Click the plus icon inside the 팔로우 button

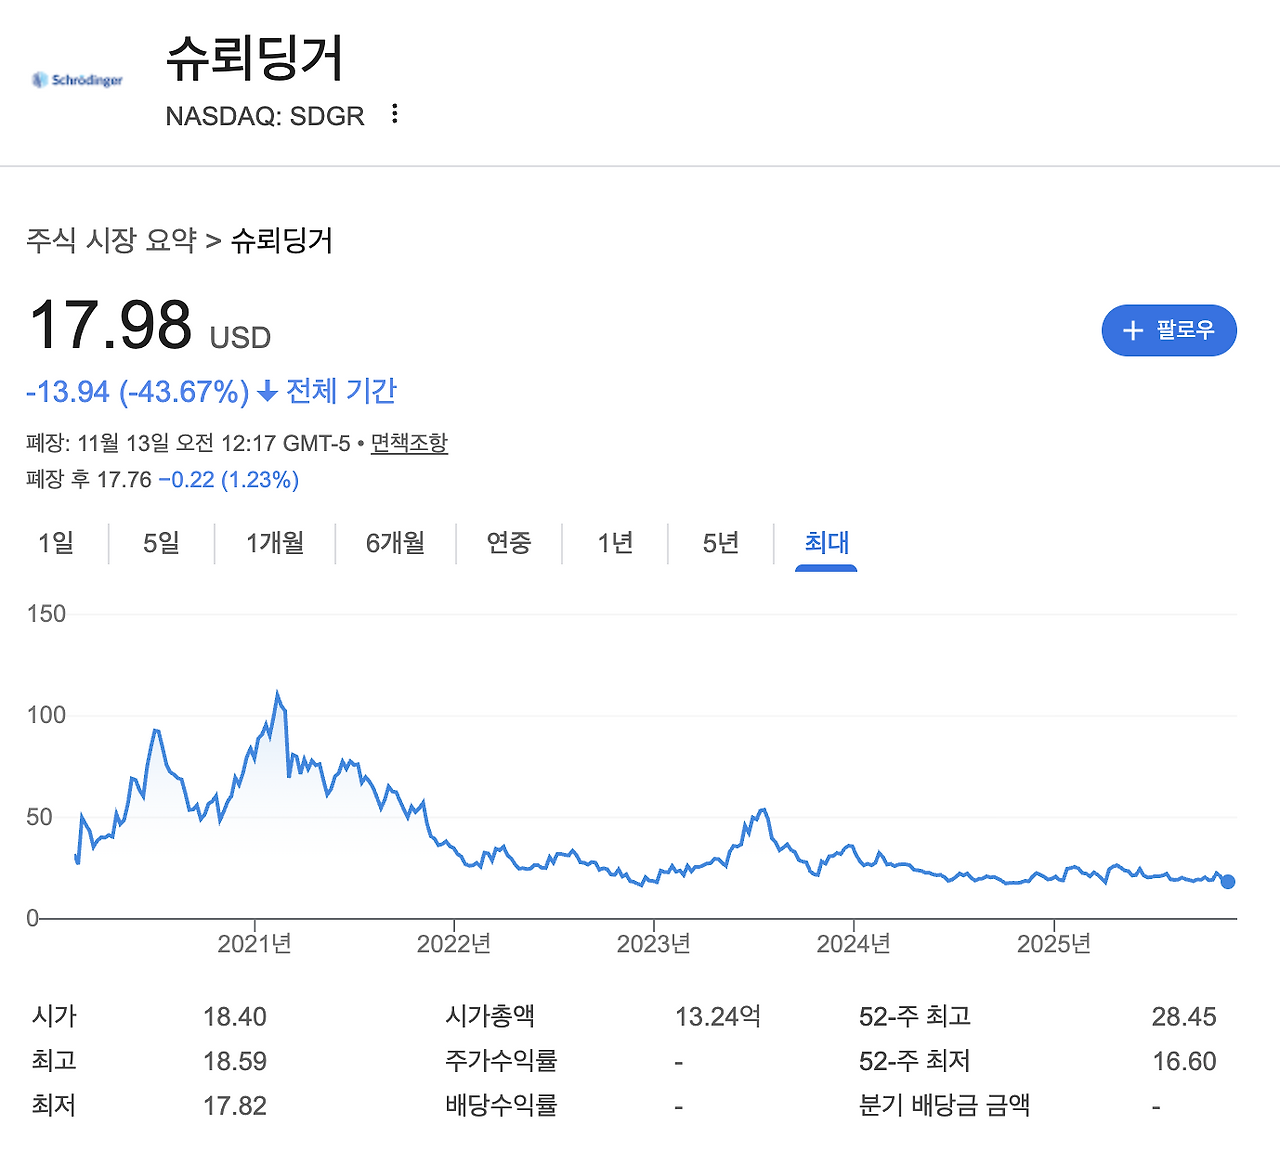click(x=1132, y=330)
